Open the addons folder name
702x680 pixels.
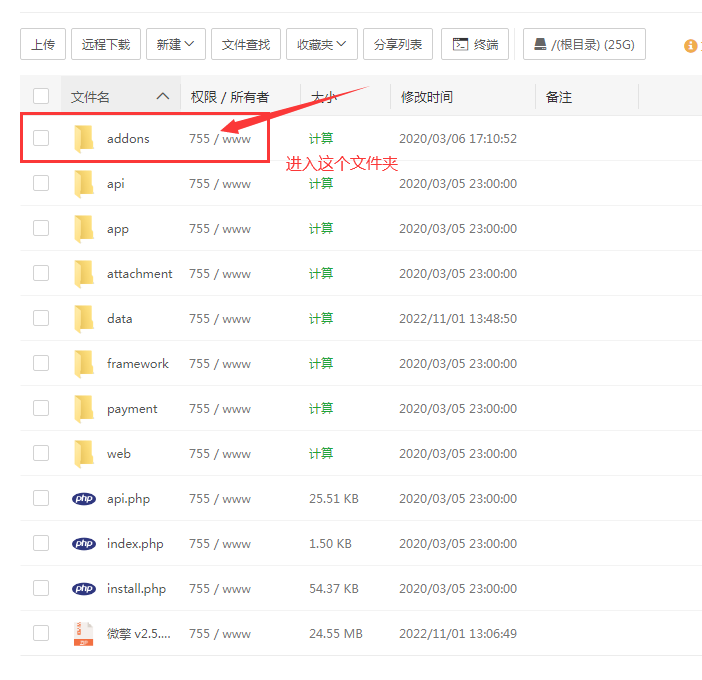point(128,139)
